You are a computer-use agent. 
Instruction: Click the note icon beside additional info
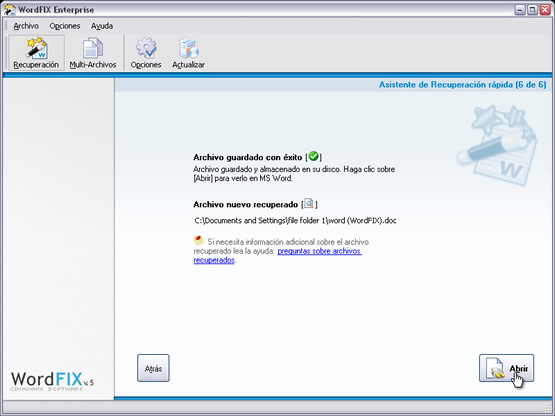coord(199,240)
